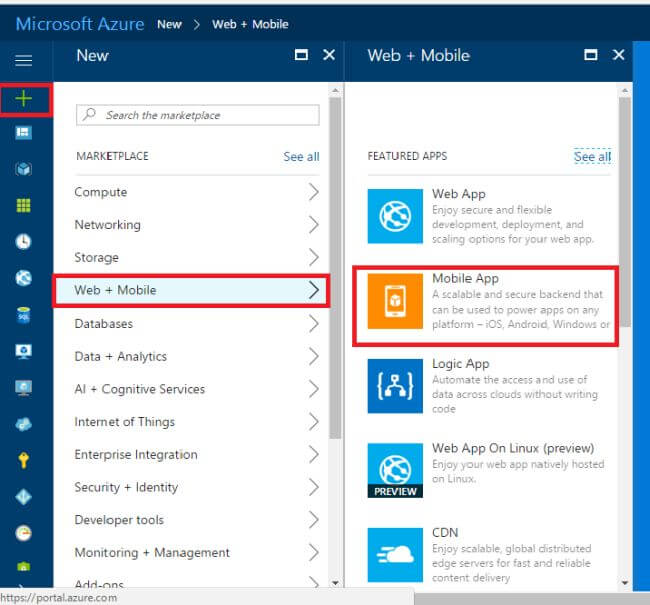Viewport: 650px width, 605px height.
Task: Click the search magnifier icon in marketplace box
Action: tap(89, 114)
